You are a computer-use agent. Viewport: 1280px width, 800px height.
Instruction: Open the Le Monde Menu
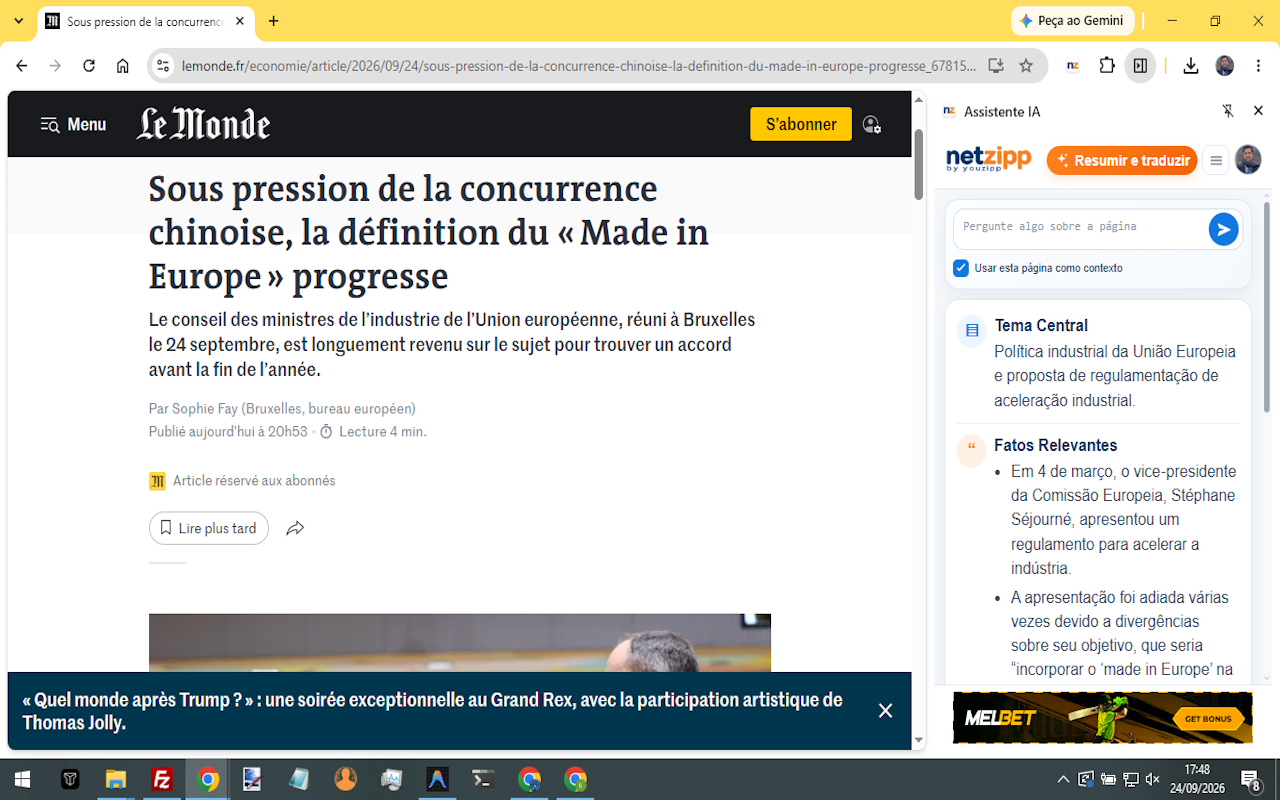[73, 125]
